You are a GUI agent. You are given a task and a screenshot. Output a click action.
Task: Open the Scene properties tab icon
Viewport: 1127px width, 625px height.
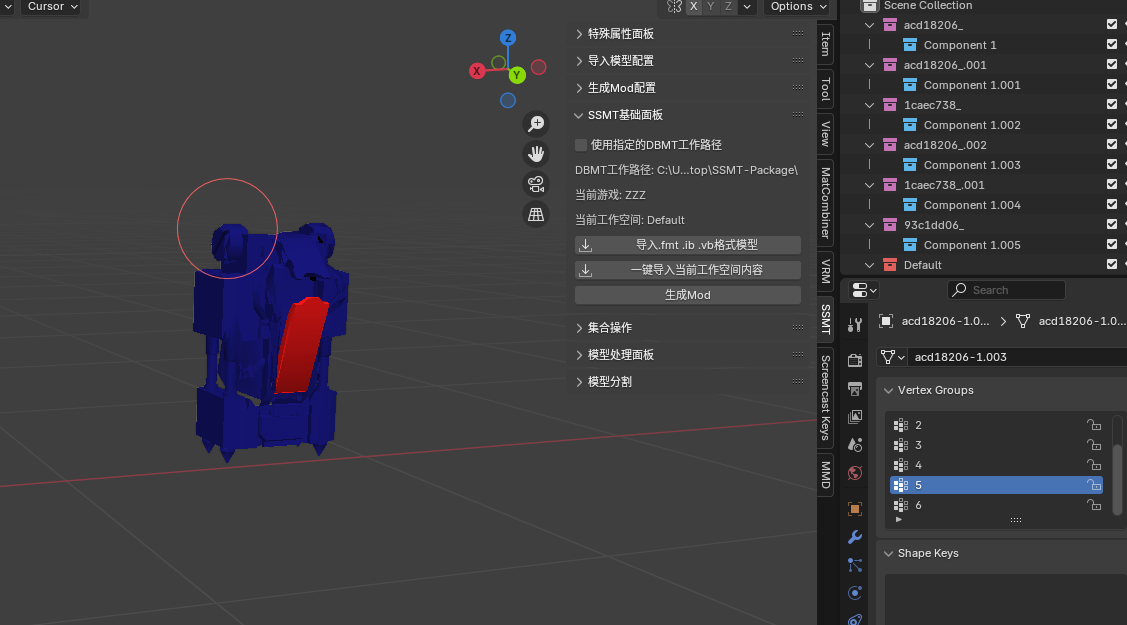coord(855,445)
